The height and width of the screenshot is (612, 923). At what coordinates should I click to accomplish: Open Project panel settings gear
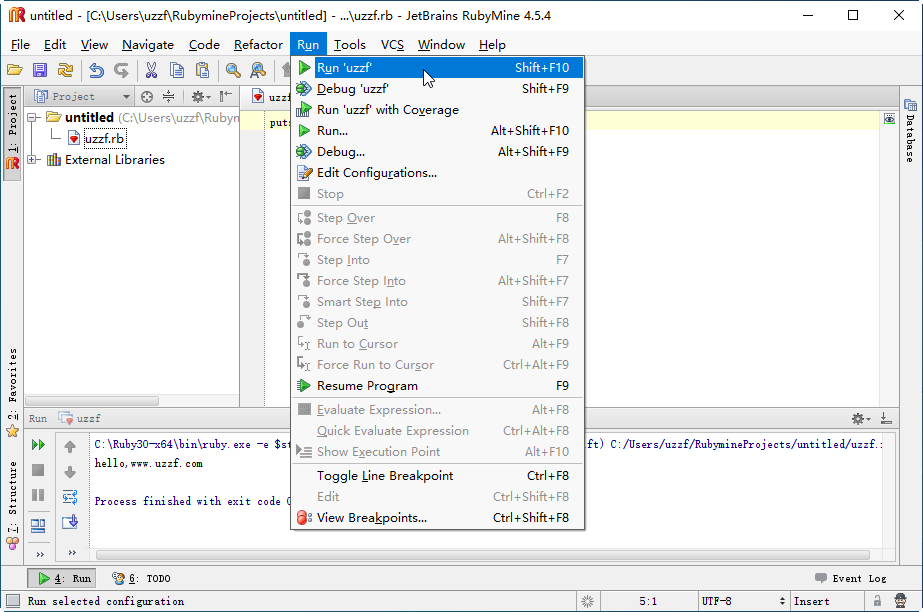tap(200, 97)
